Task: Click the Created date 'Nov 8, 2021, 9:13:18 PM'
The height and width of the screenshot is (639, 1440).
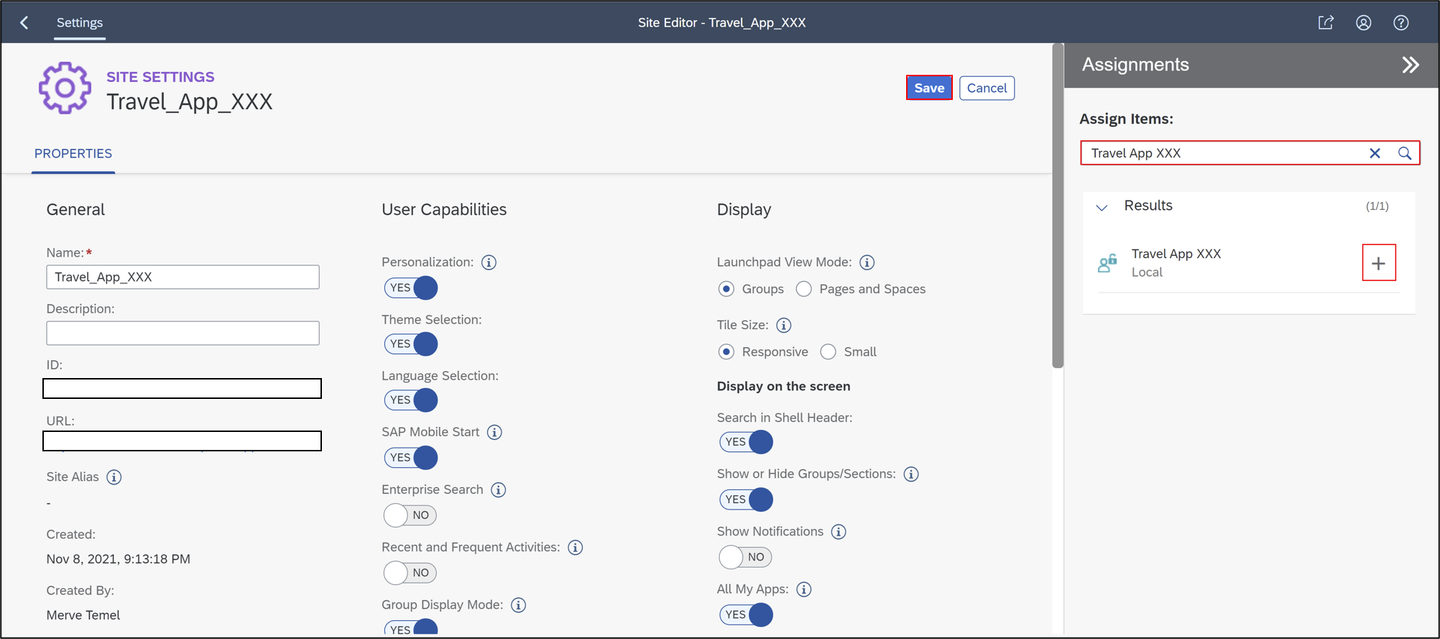Action: 118,559
